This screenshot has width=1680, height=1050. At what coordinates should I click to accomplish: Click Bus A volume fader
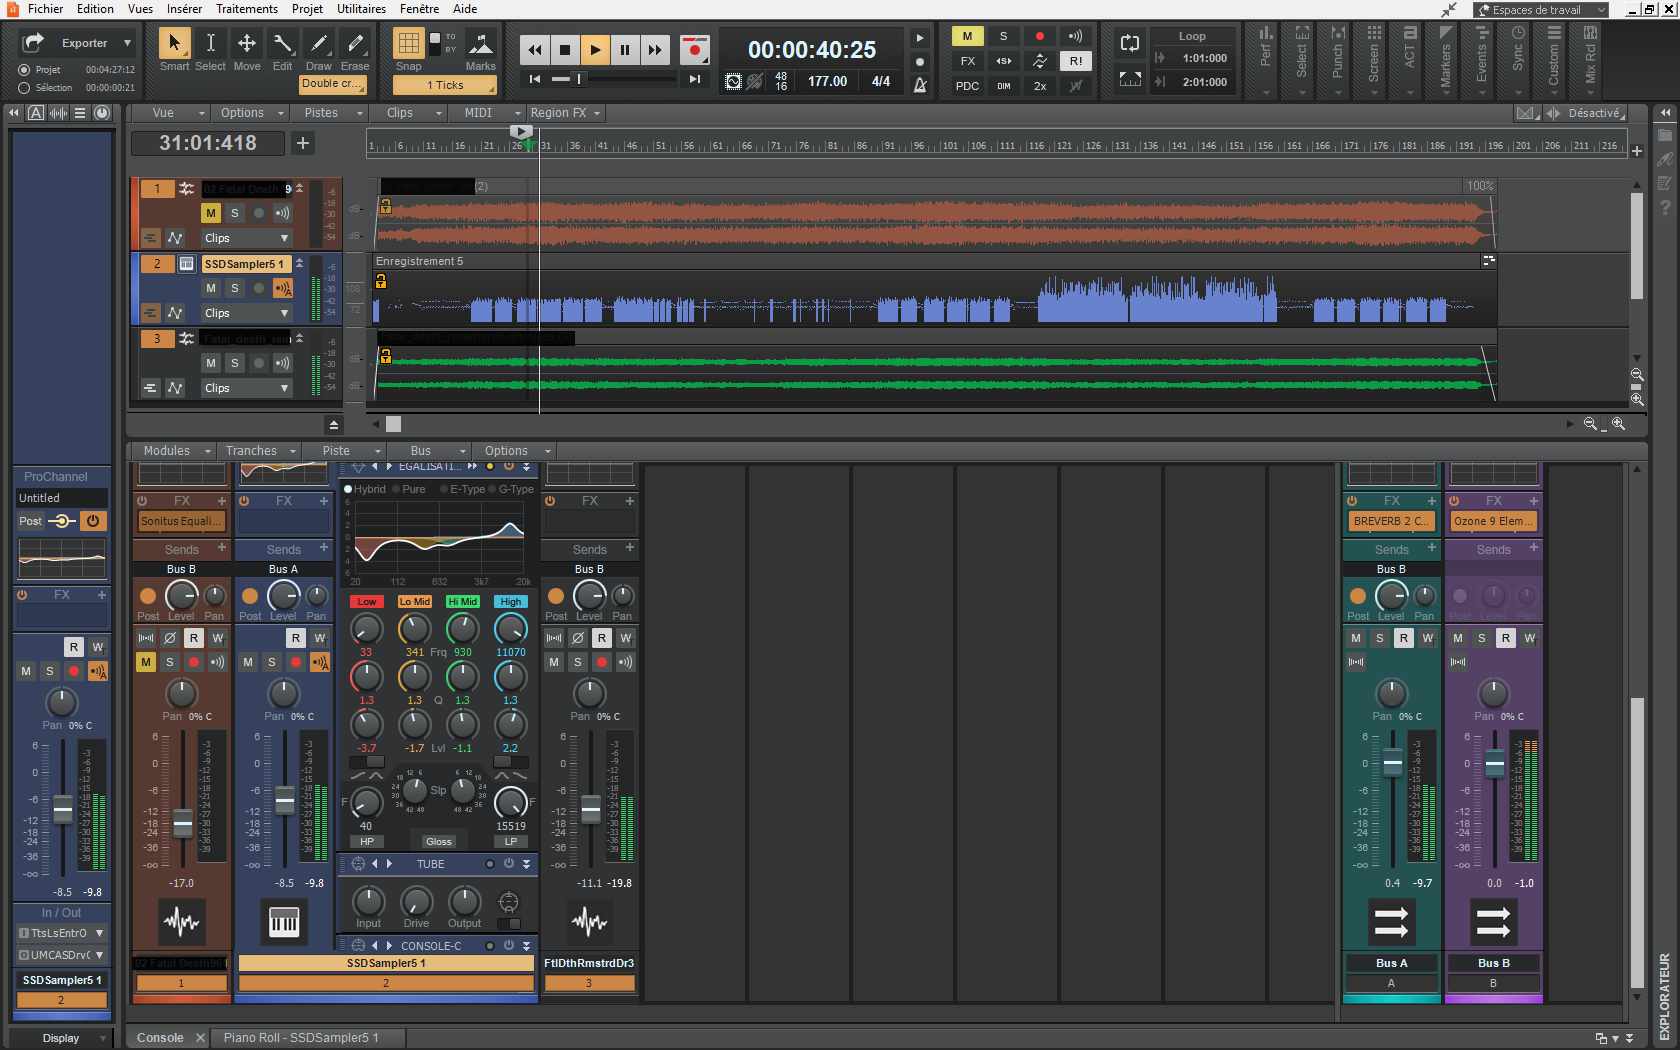(1392, 765)
